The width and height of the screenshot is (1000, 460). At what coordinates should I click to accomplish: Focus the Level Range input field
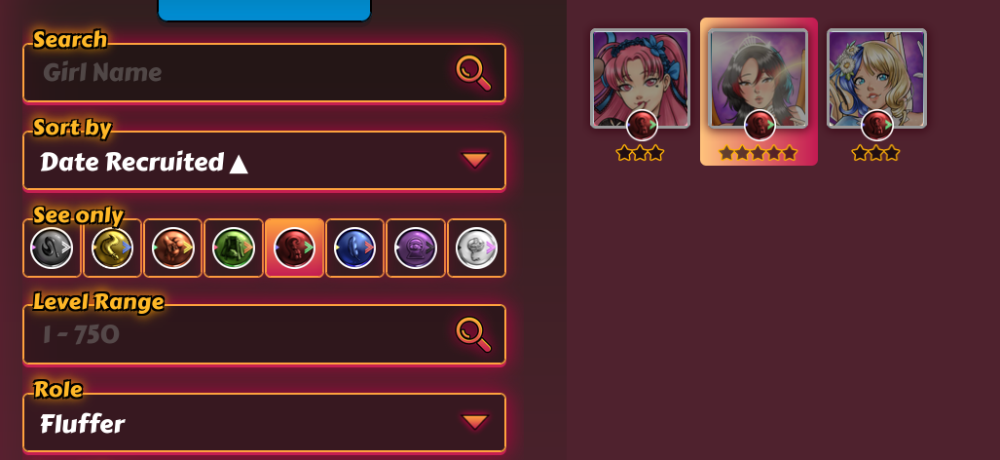[264, 334]
